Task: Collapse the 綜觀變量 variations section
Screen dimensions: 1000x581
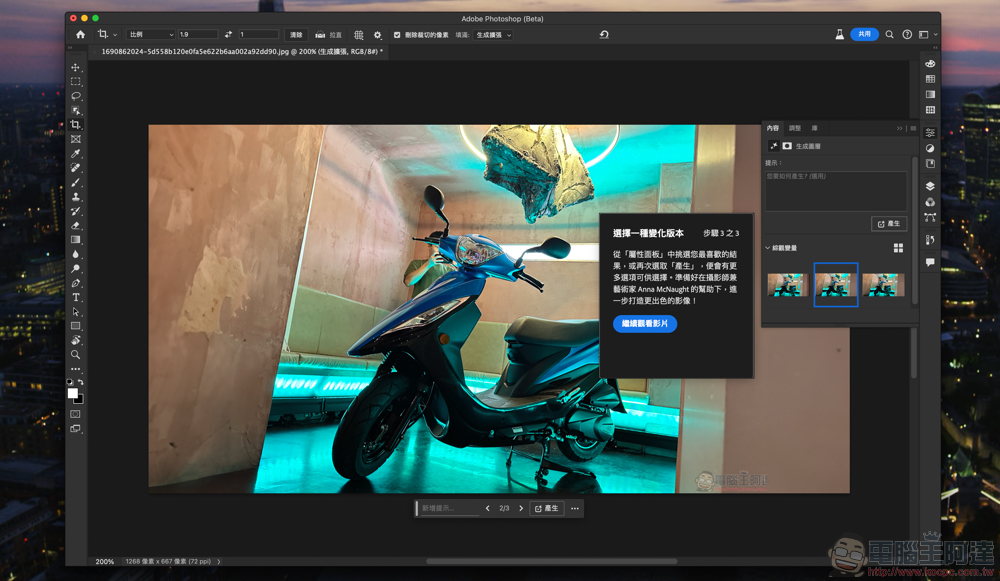Action: (767, 247)
